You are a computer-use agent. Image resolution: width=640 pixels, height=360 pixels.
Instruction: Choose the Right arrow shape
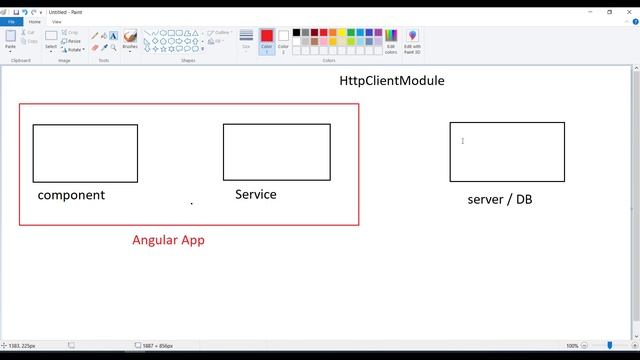coord(179,41)
